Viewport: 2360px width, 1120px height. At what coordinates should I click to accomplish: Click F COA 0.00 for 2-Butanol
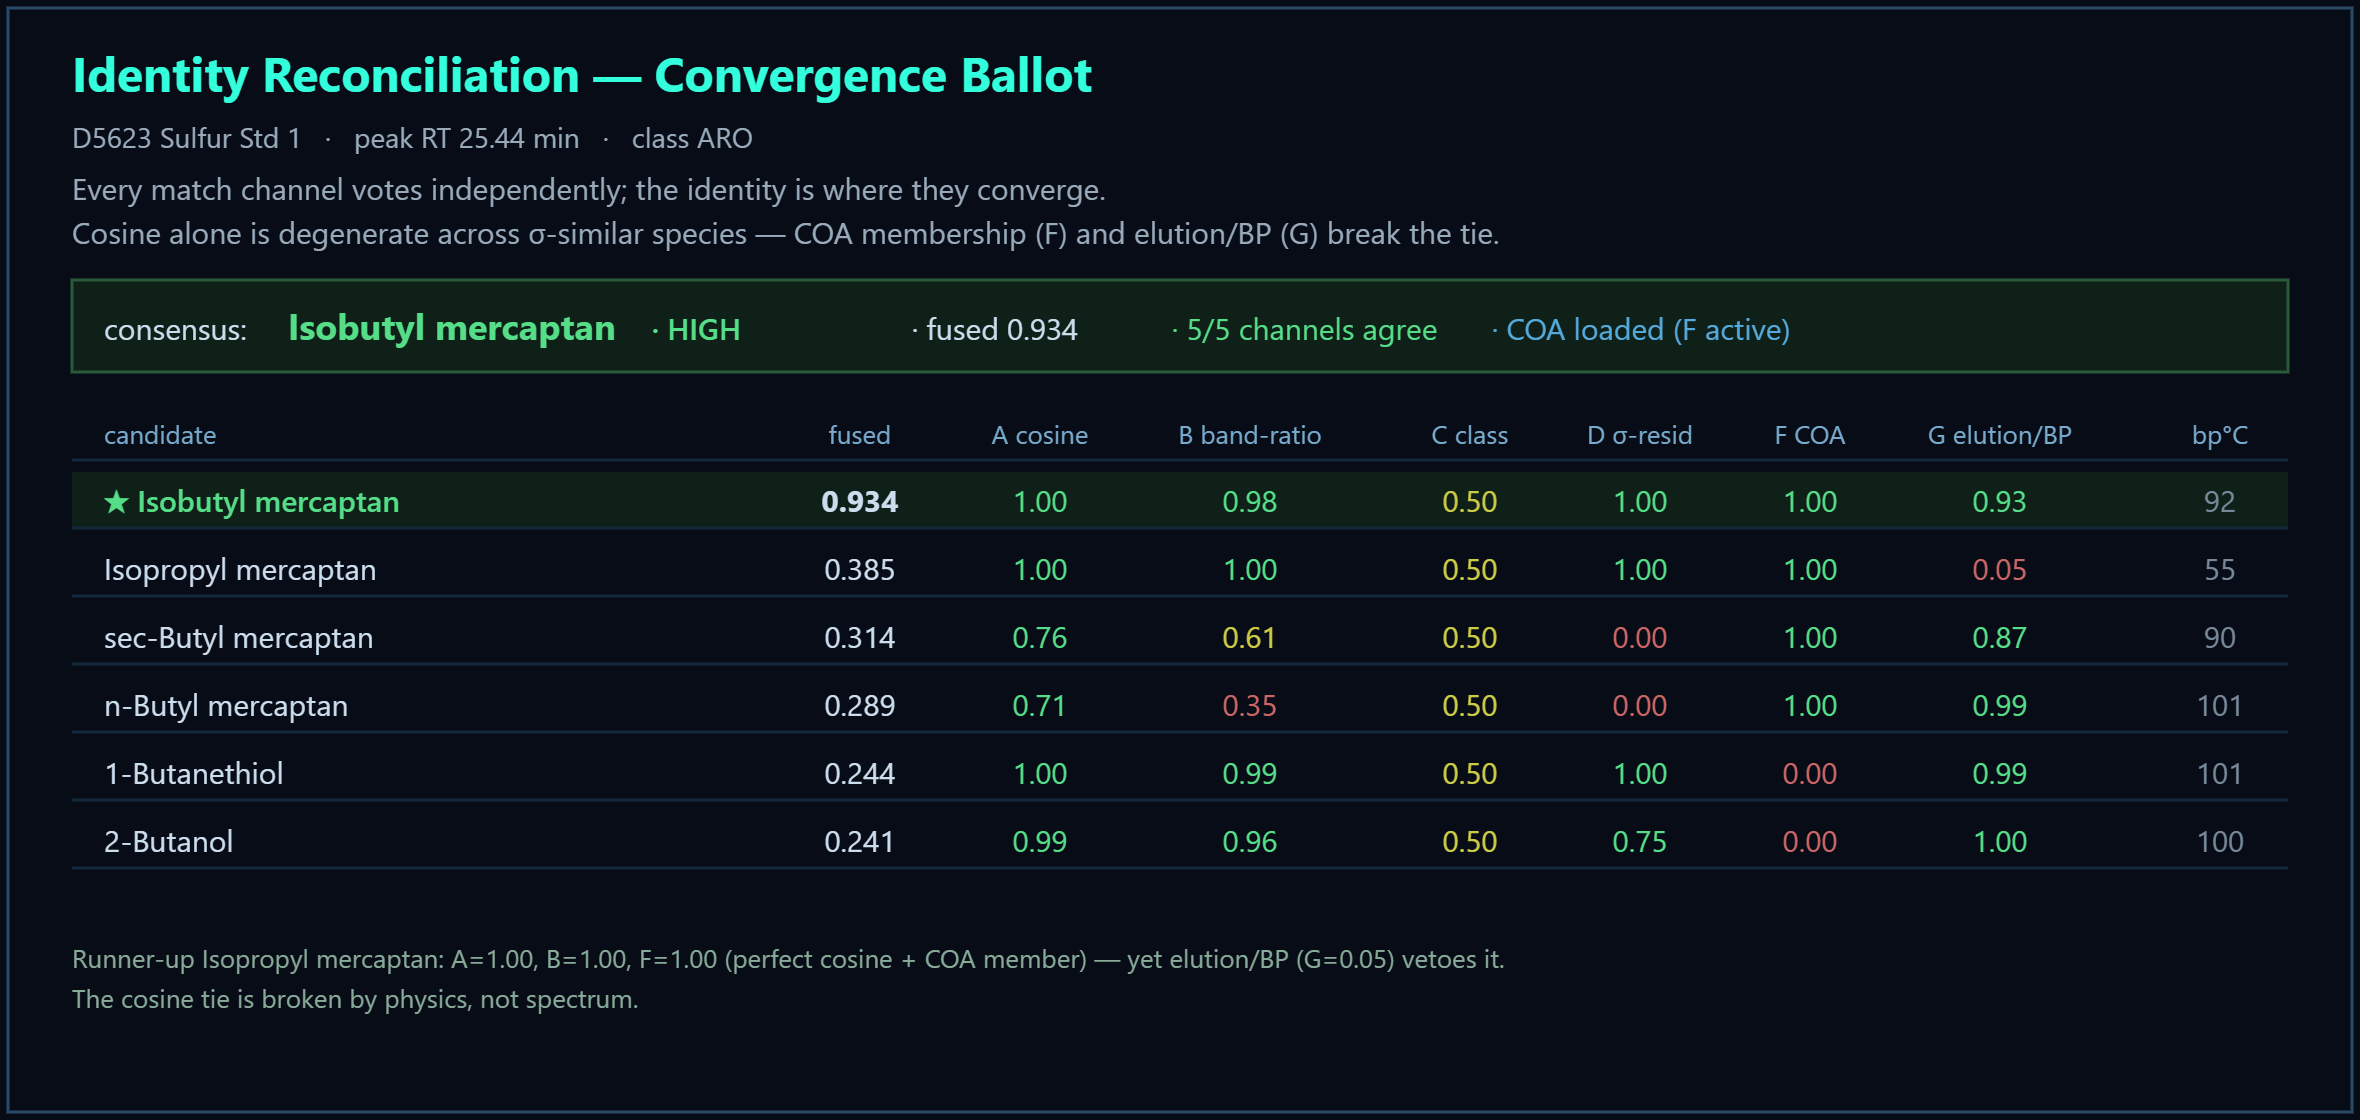pos(1809,842)
